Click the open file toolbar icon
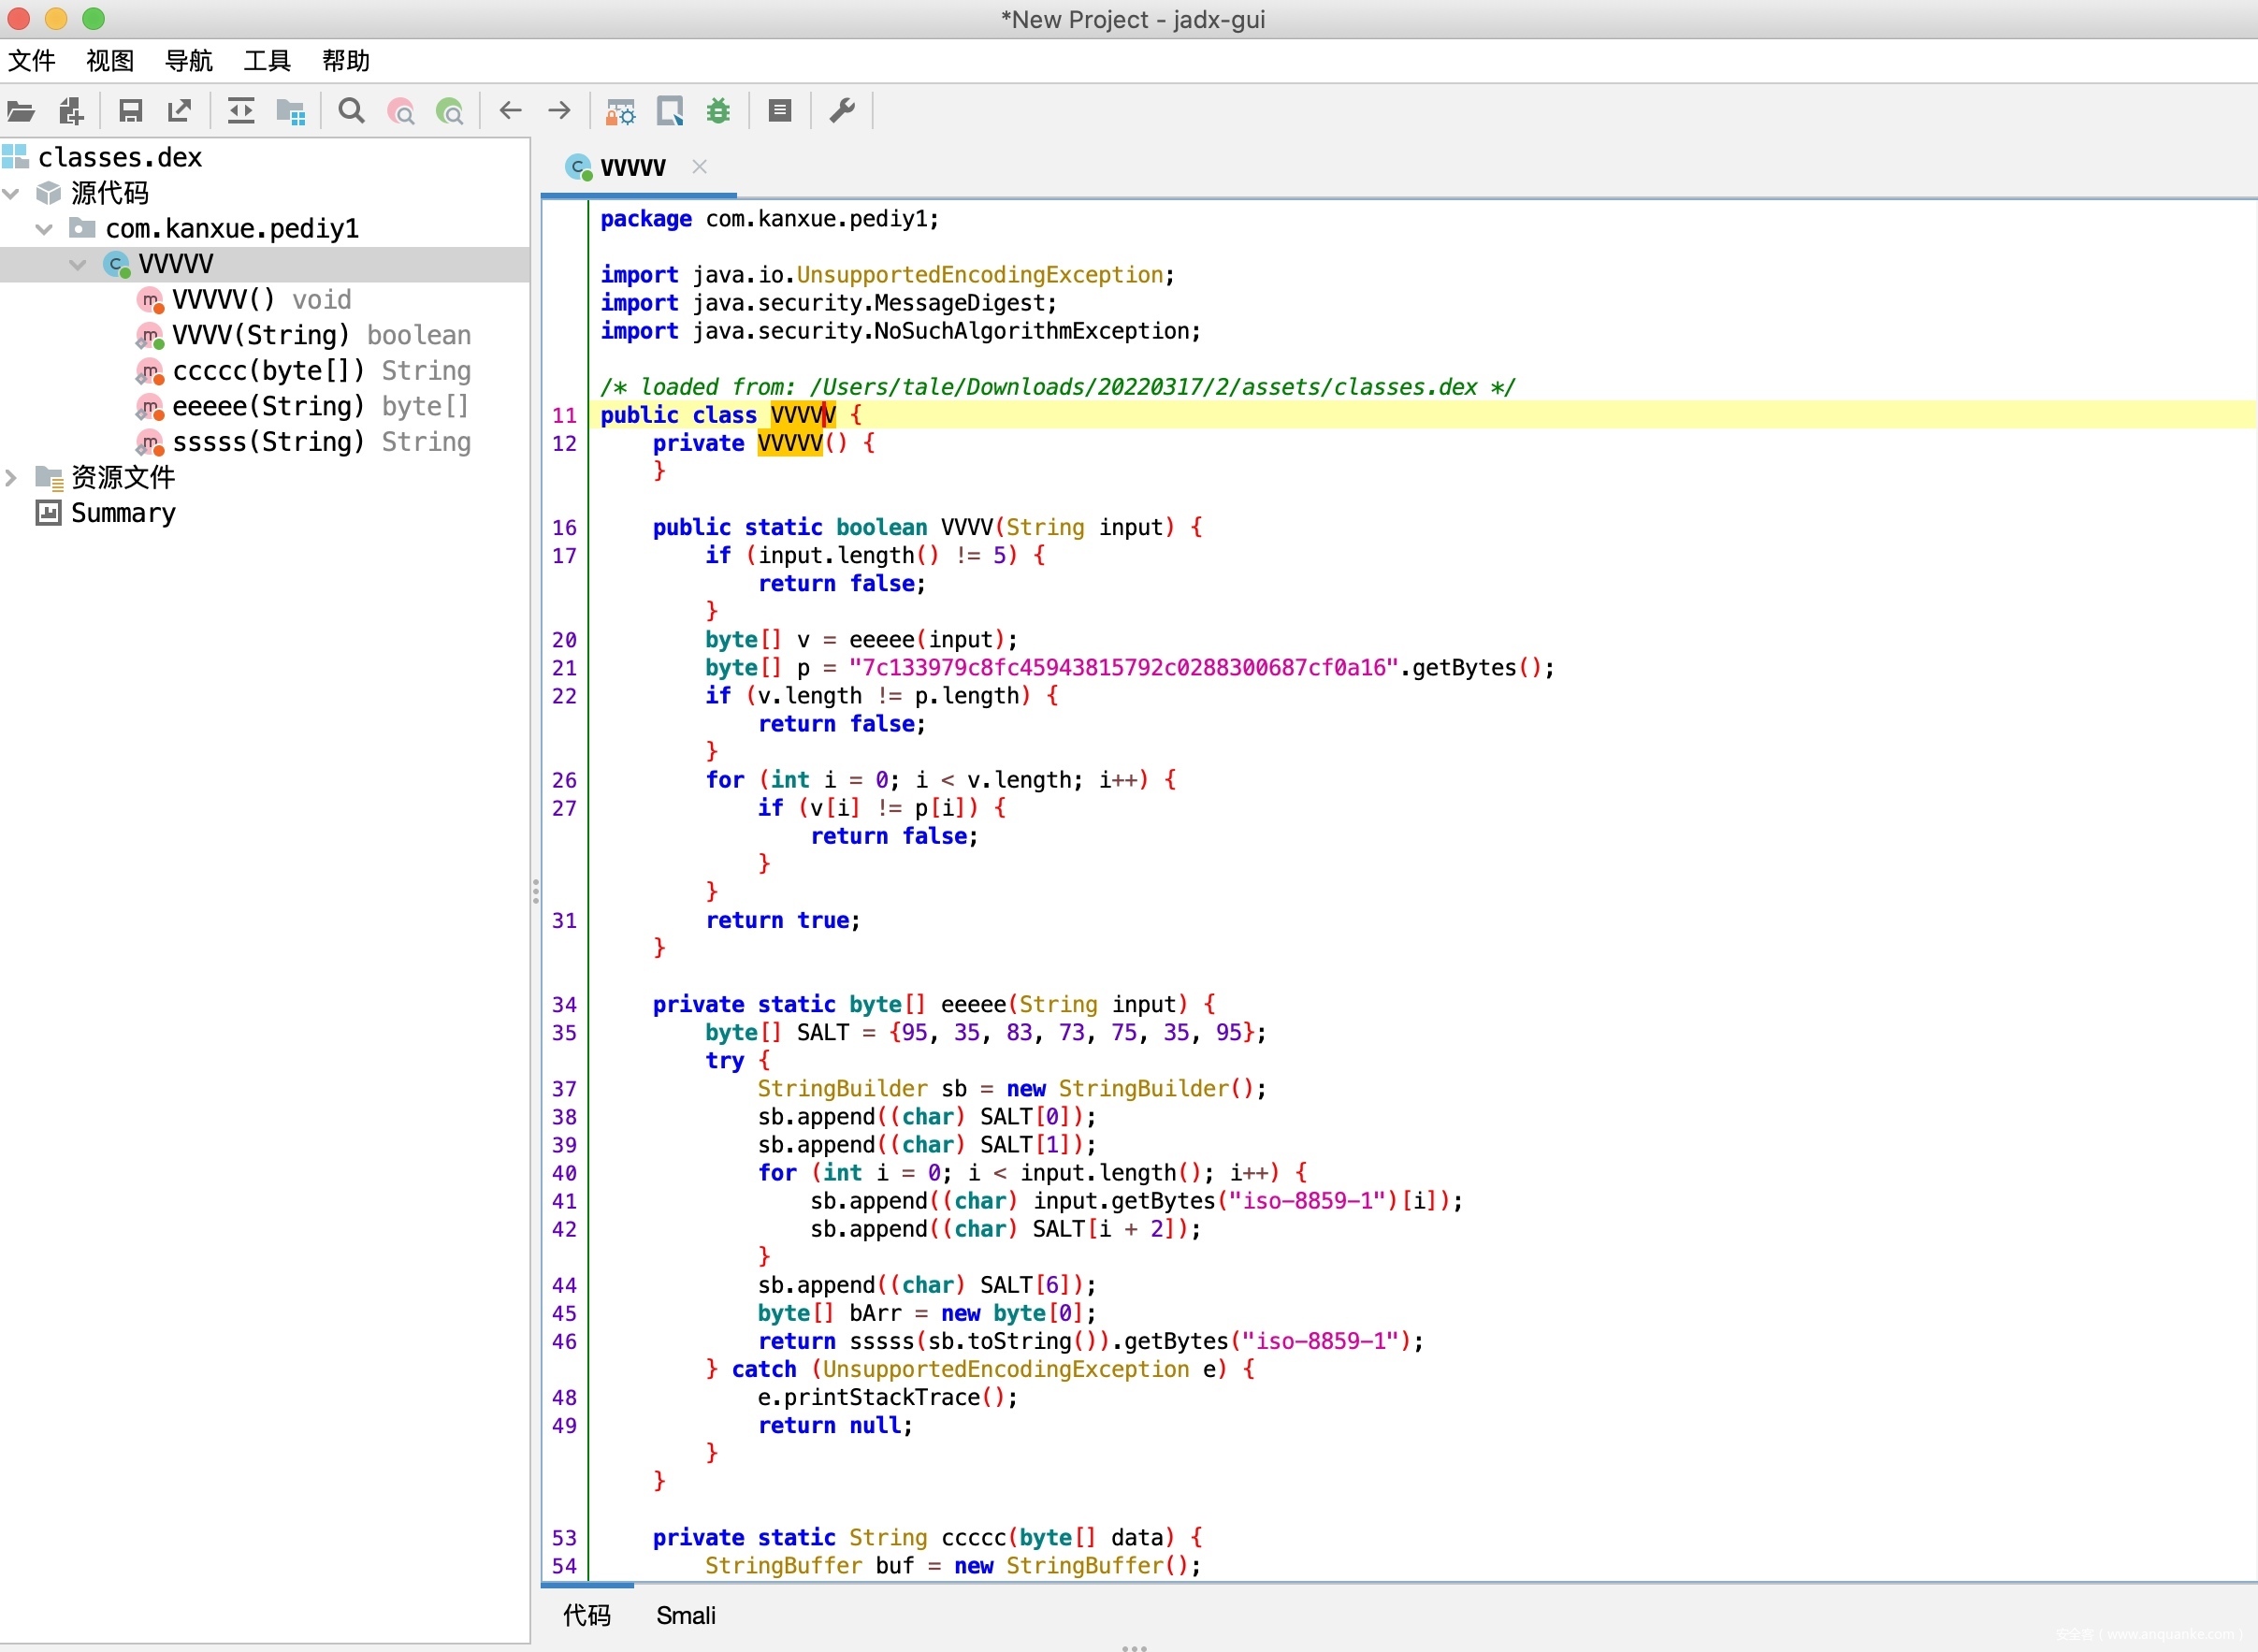Screen dimensions: 2258x1652 point(21,111)
